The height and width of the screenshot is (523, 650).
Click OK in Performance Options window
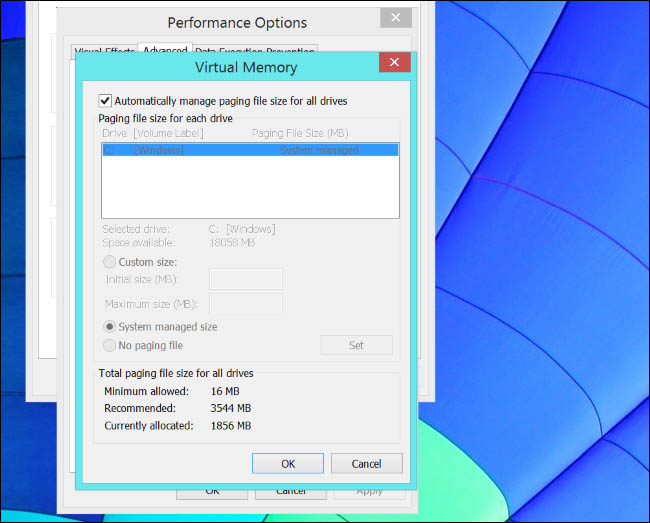click(212, 492)
